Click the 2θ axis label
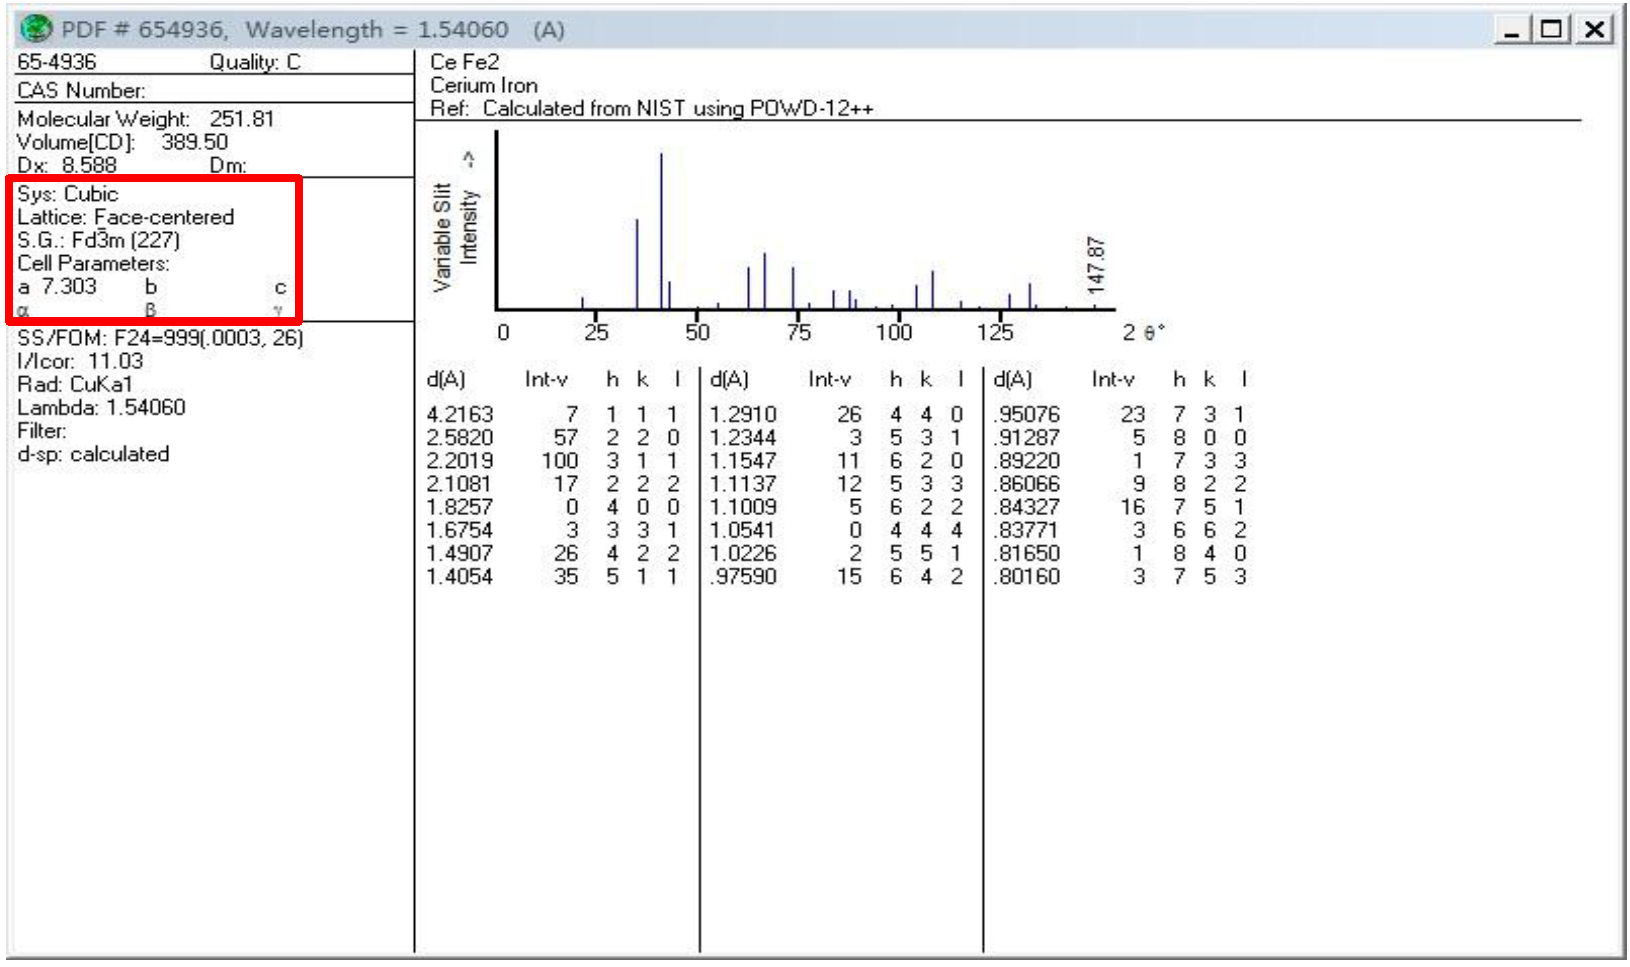This screenshot has width=1630, height=967. [x=1144, y=332]
